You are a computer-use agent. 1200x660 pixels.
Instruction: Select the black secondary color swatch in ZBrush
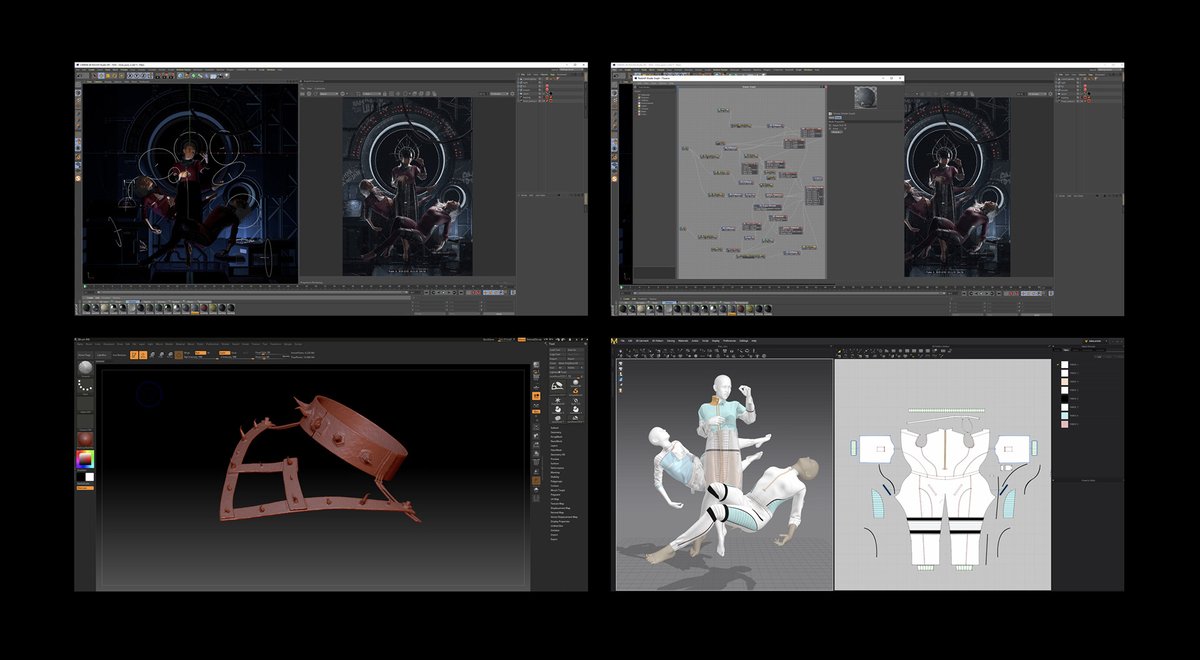pos(81,477)
